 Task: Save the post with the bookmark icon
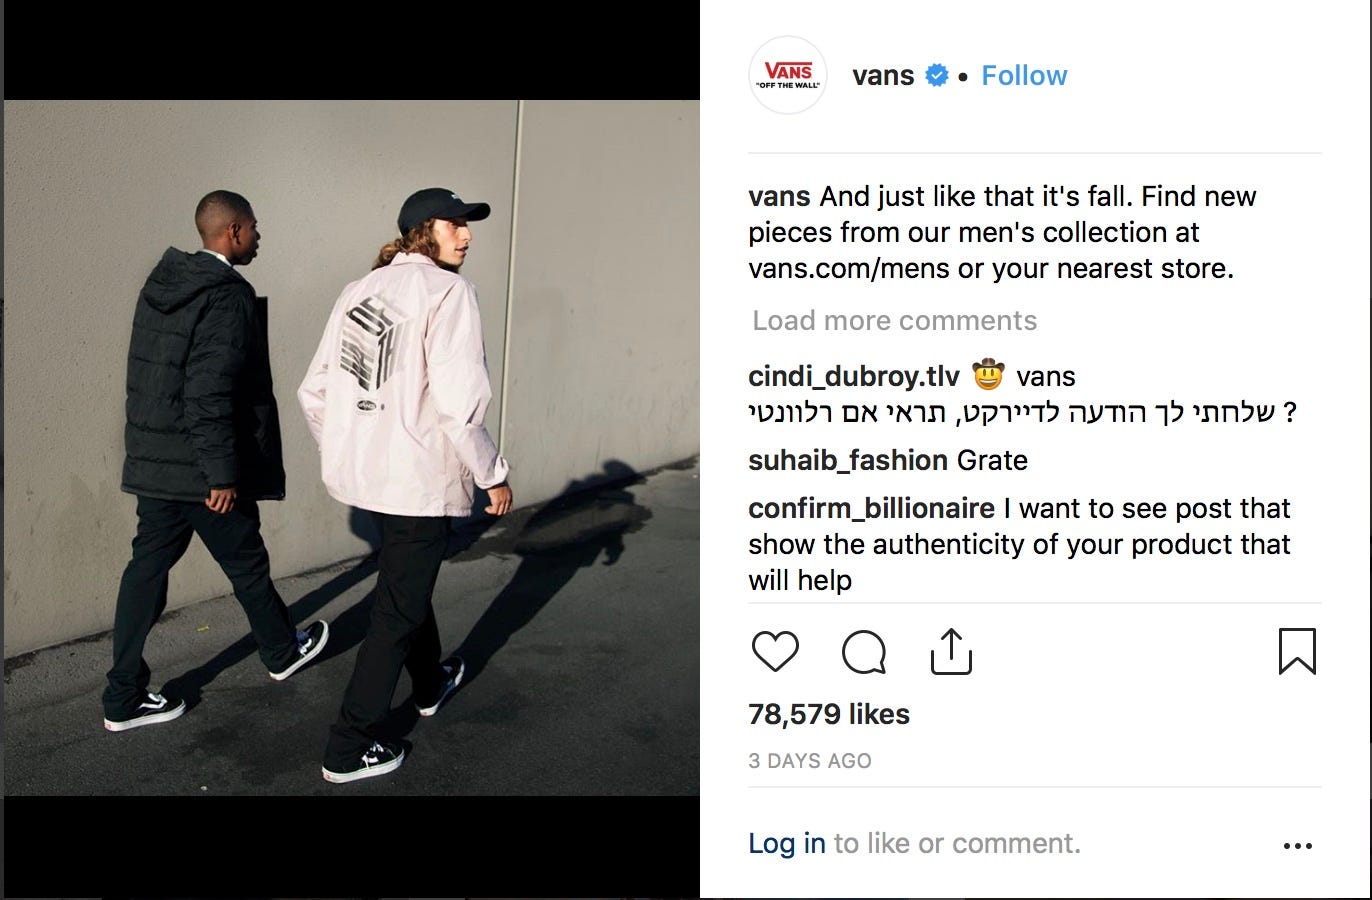(1297, 651)
